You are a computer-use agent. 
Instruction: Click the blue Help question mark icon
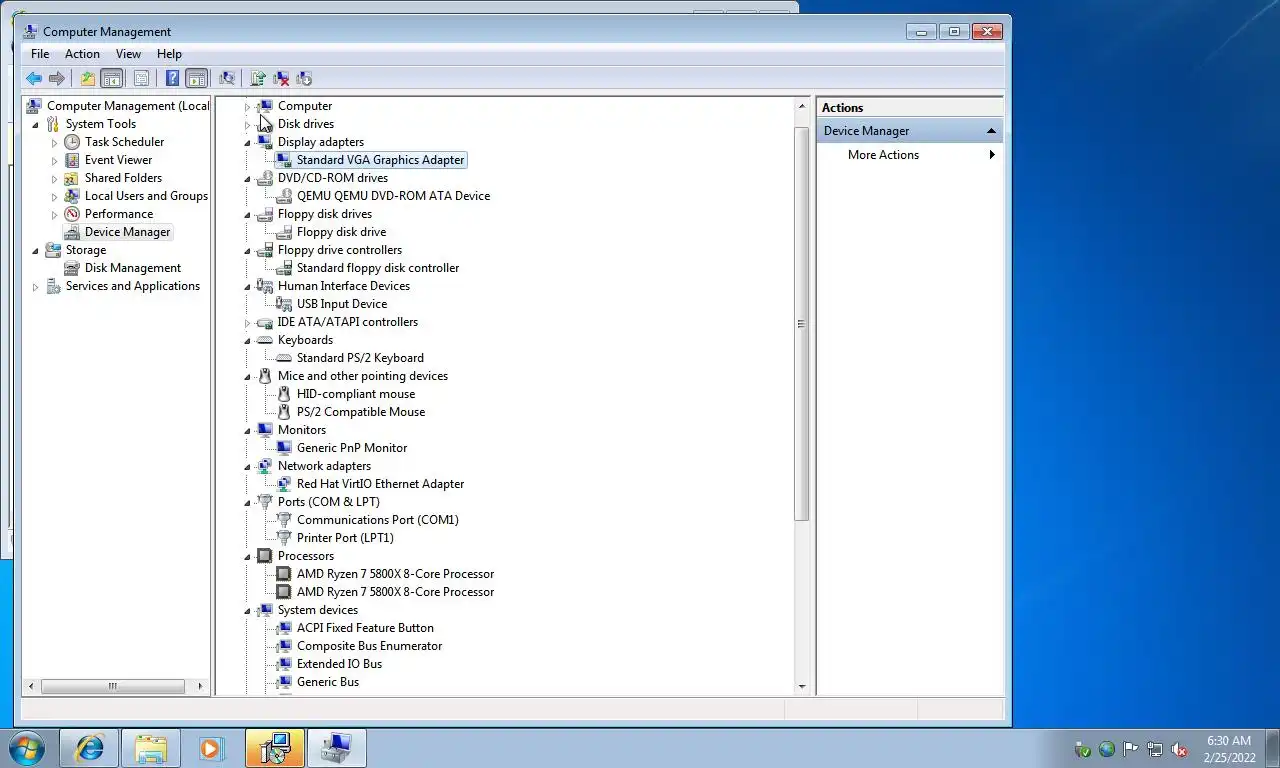[x=172, y=78]
